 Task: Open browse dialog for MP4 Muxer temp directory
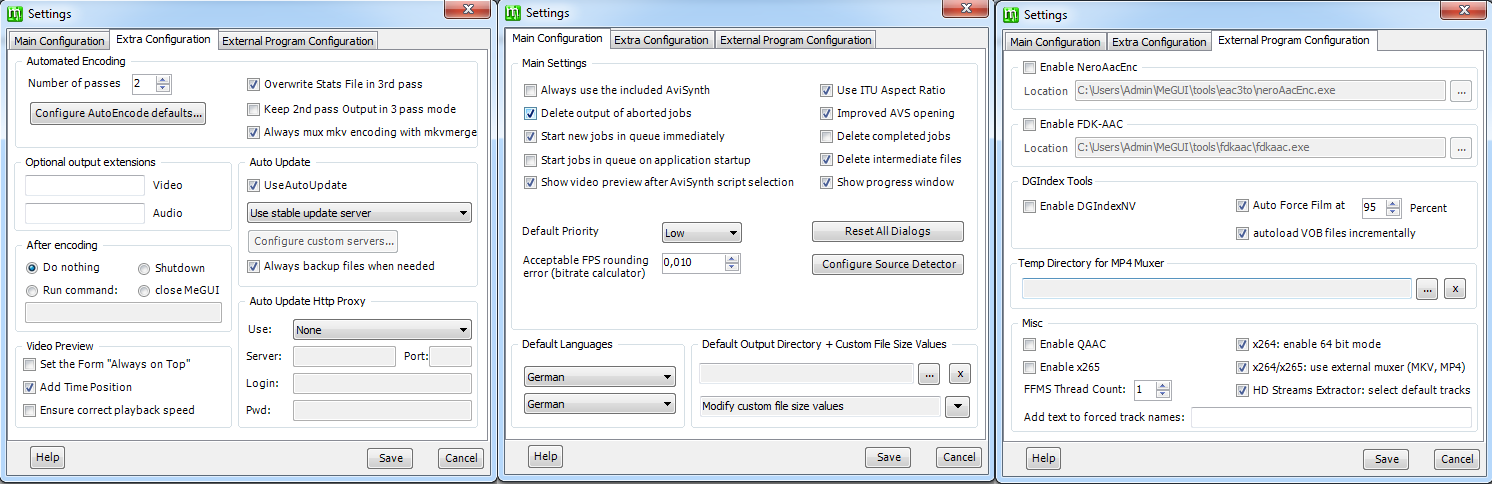pyautogui.click(x=1427, y=289)
